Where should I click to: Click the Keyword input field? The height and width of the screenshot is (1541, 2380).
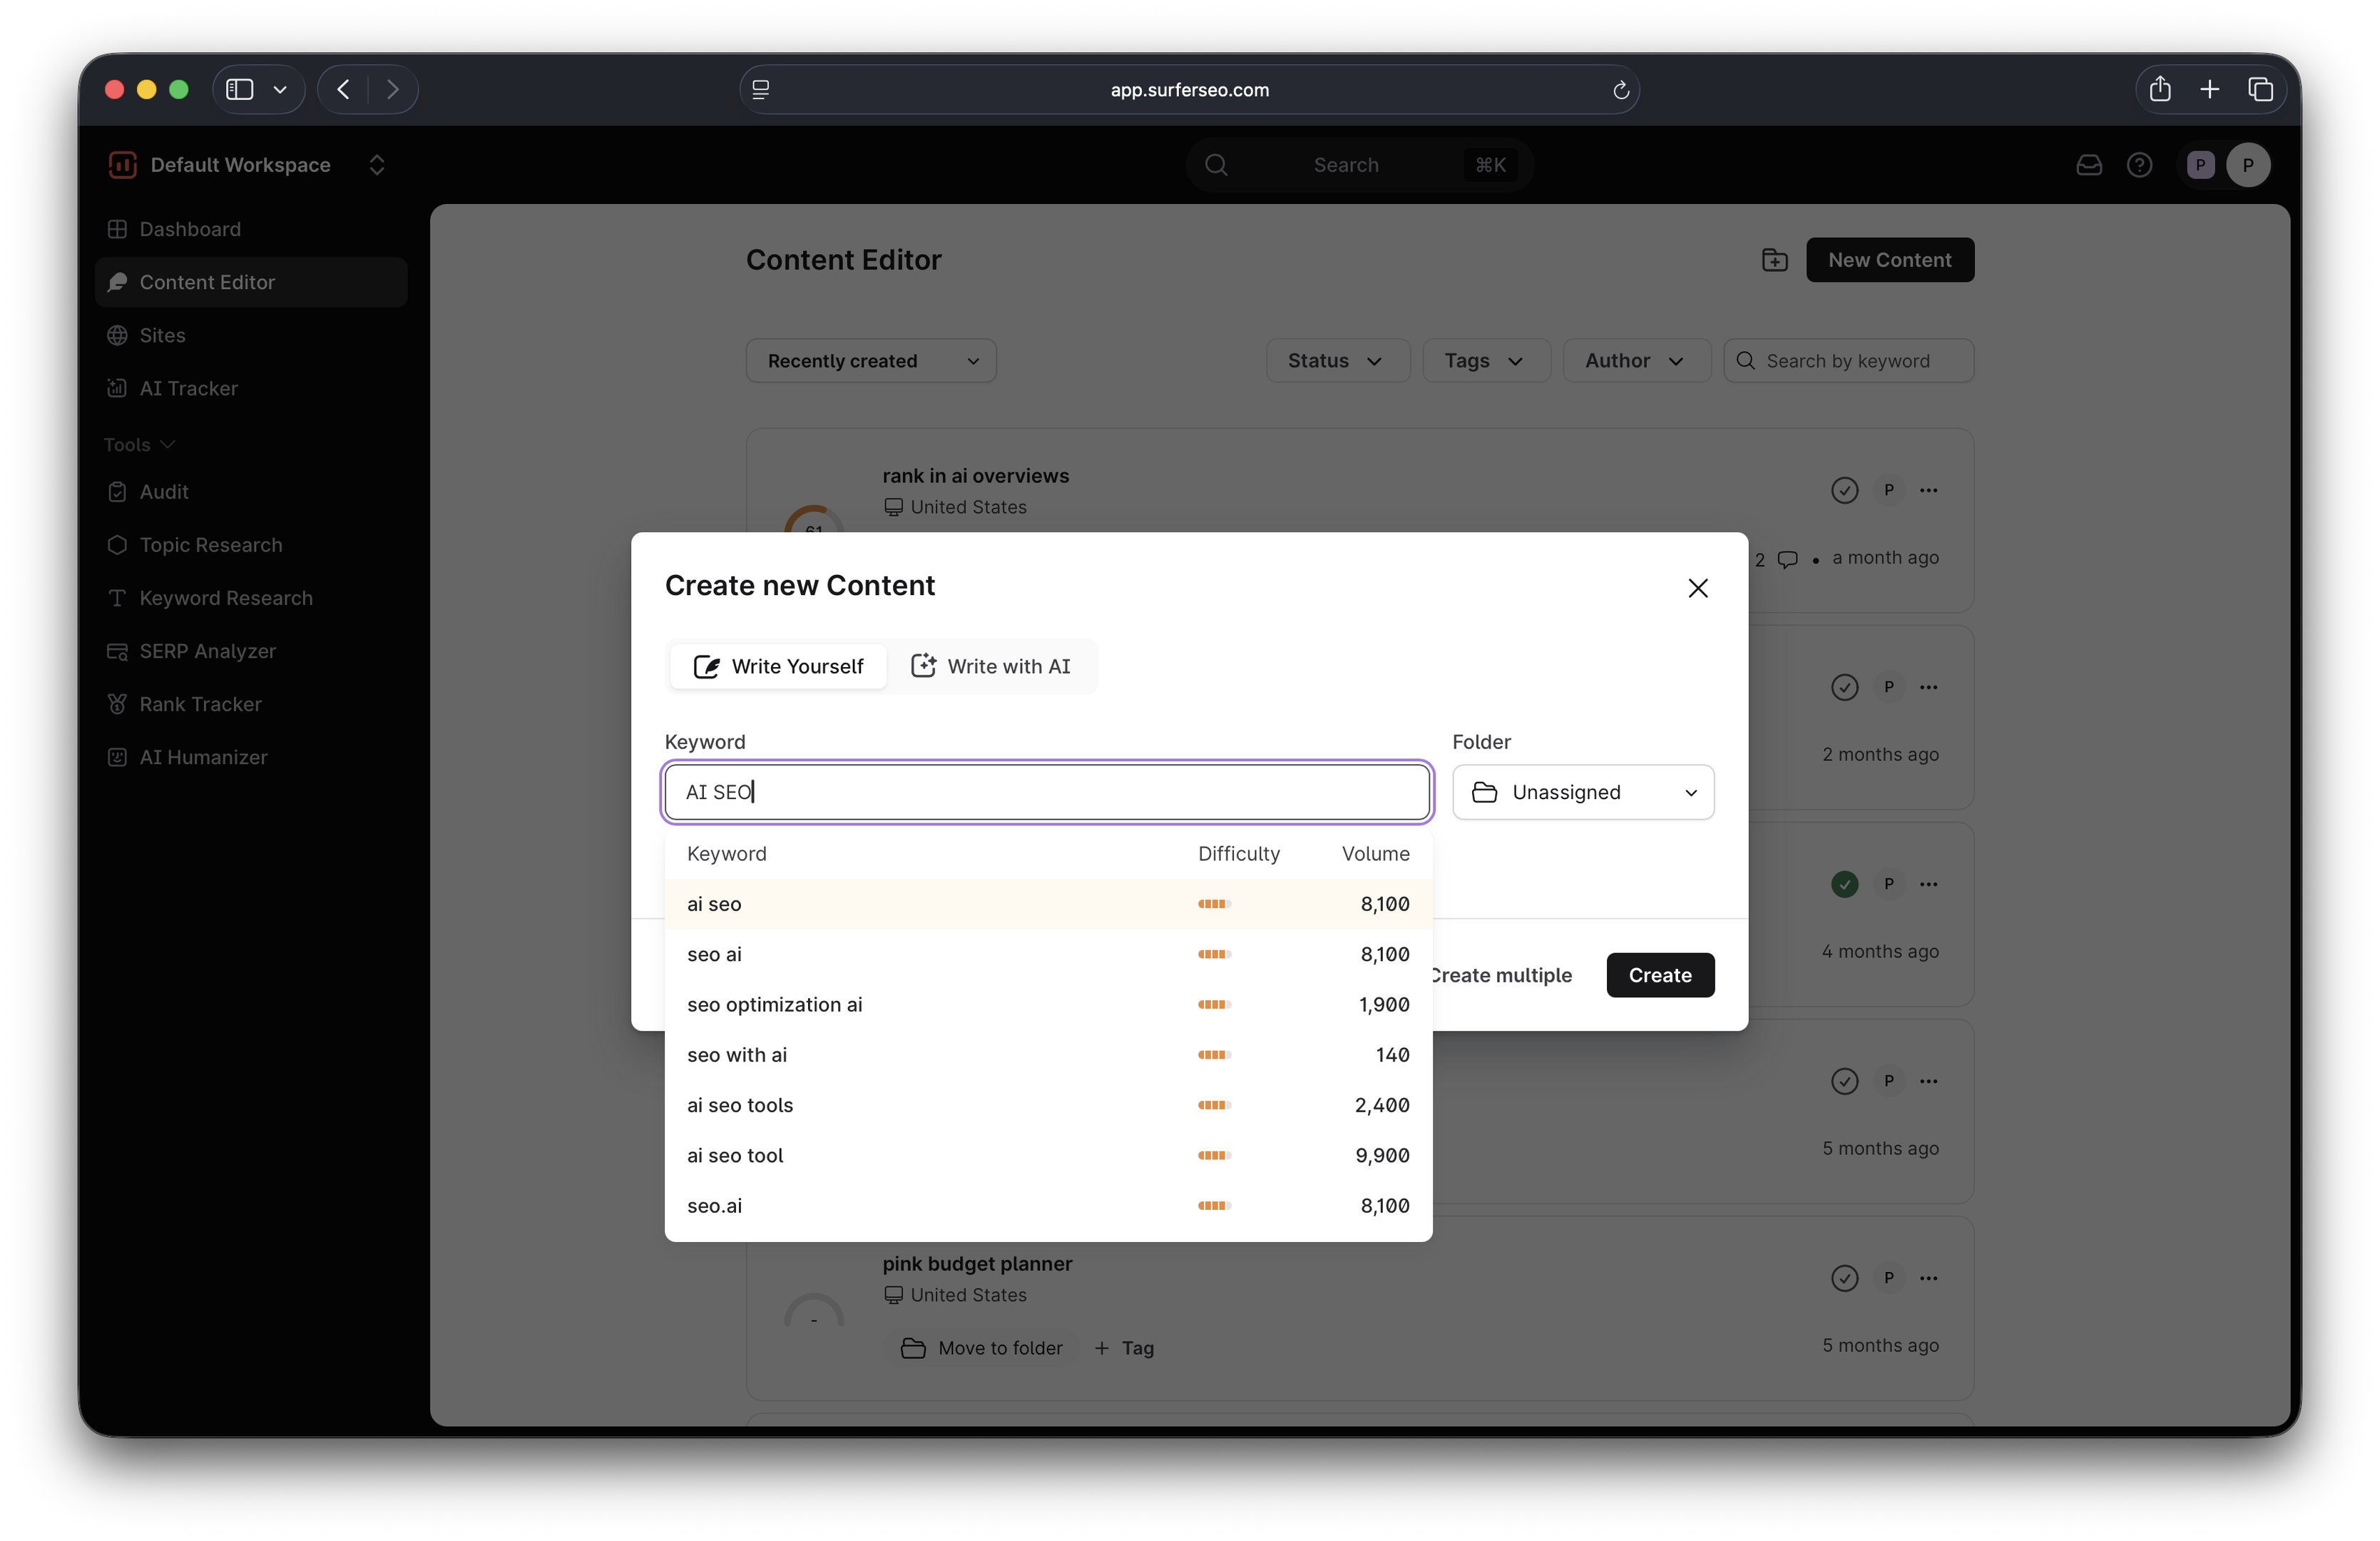click(x=1047, y=792)
